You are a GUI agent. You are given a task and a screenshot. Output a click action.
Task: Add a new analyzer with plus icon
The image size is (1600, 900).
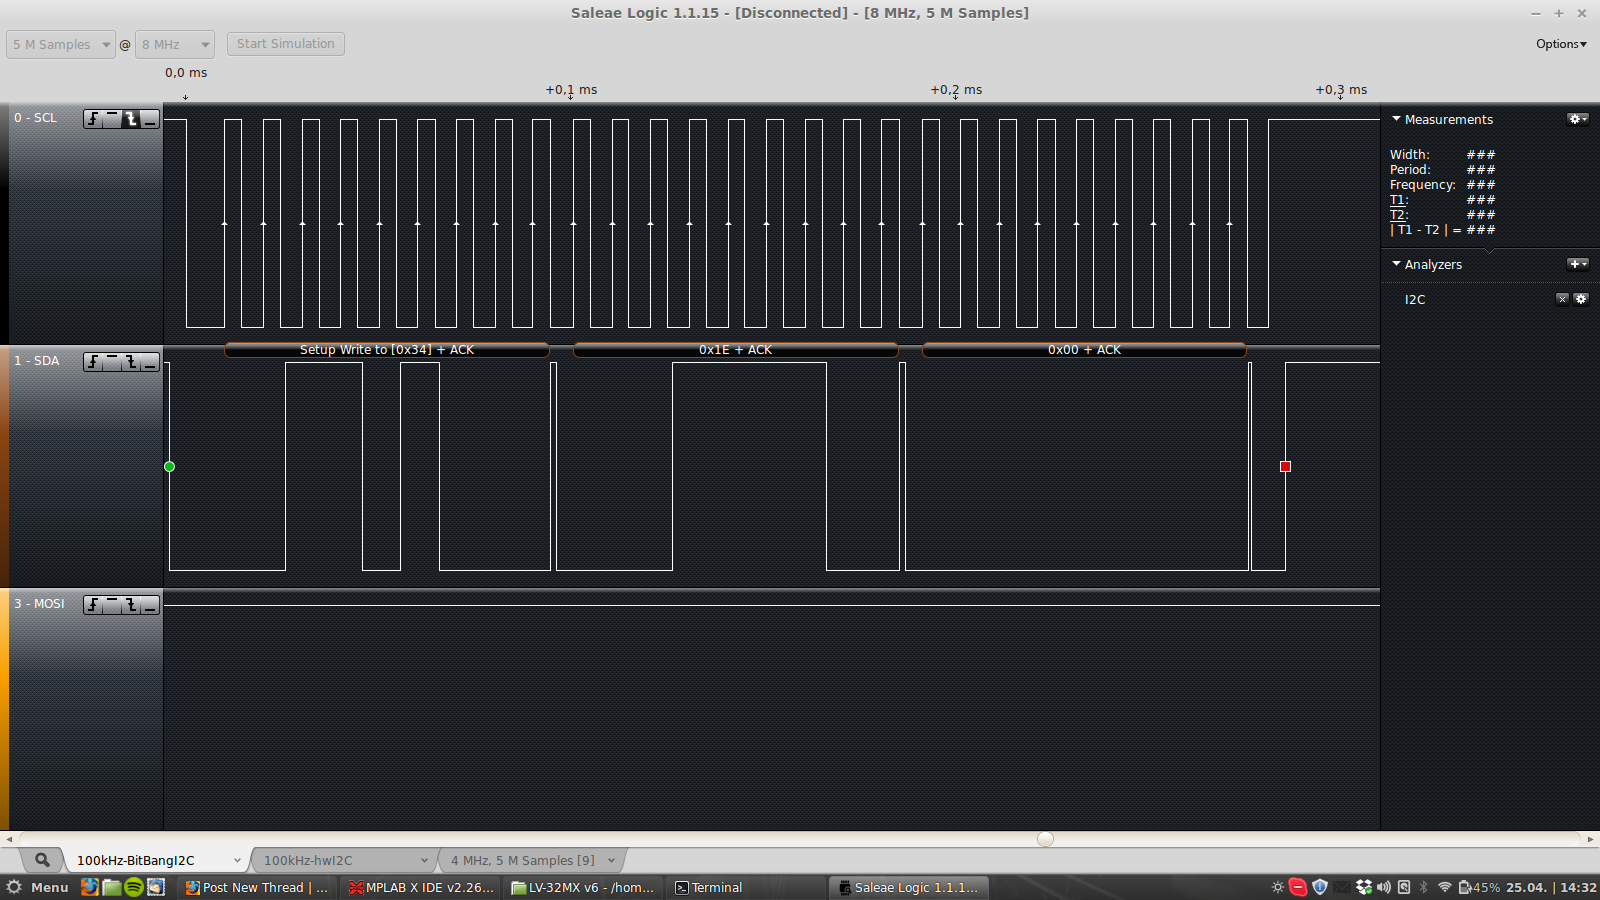1577,264
